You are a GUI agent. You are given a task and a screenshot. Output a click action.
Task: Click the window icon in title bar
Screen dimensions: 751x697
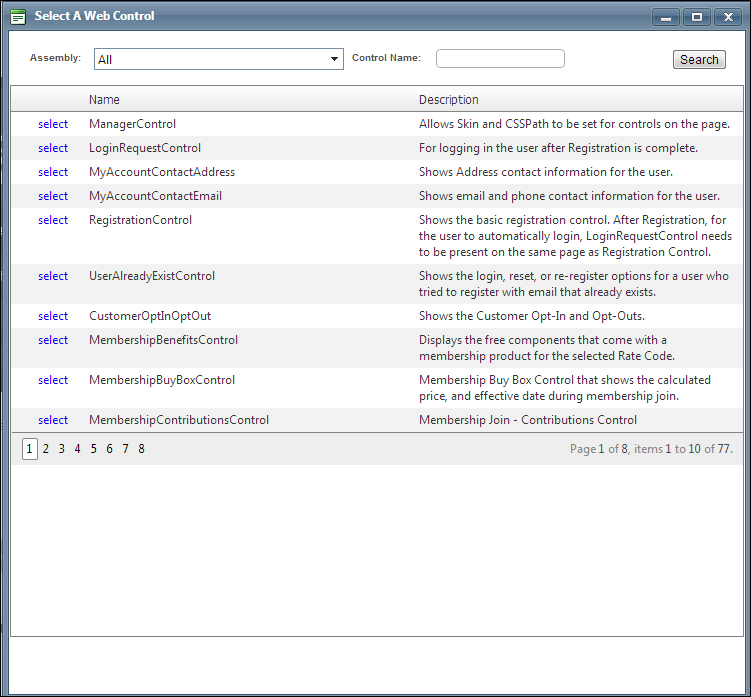click(18, 16)
